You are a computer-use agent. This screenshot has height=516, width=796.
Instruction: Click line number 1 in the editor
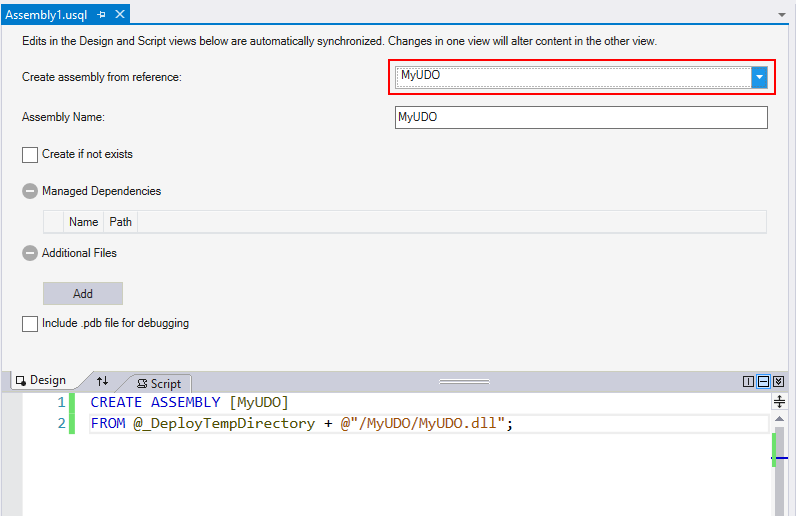tap(61, 402)
